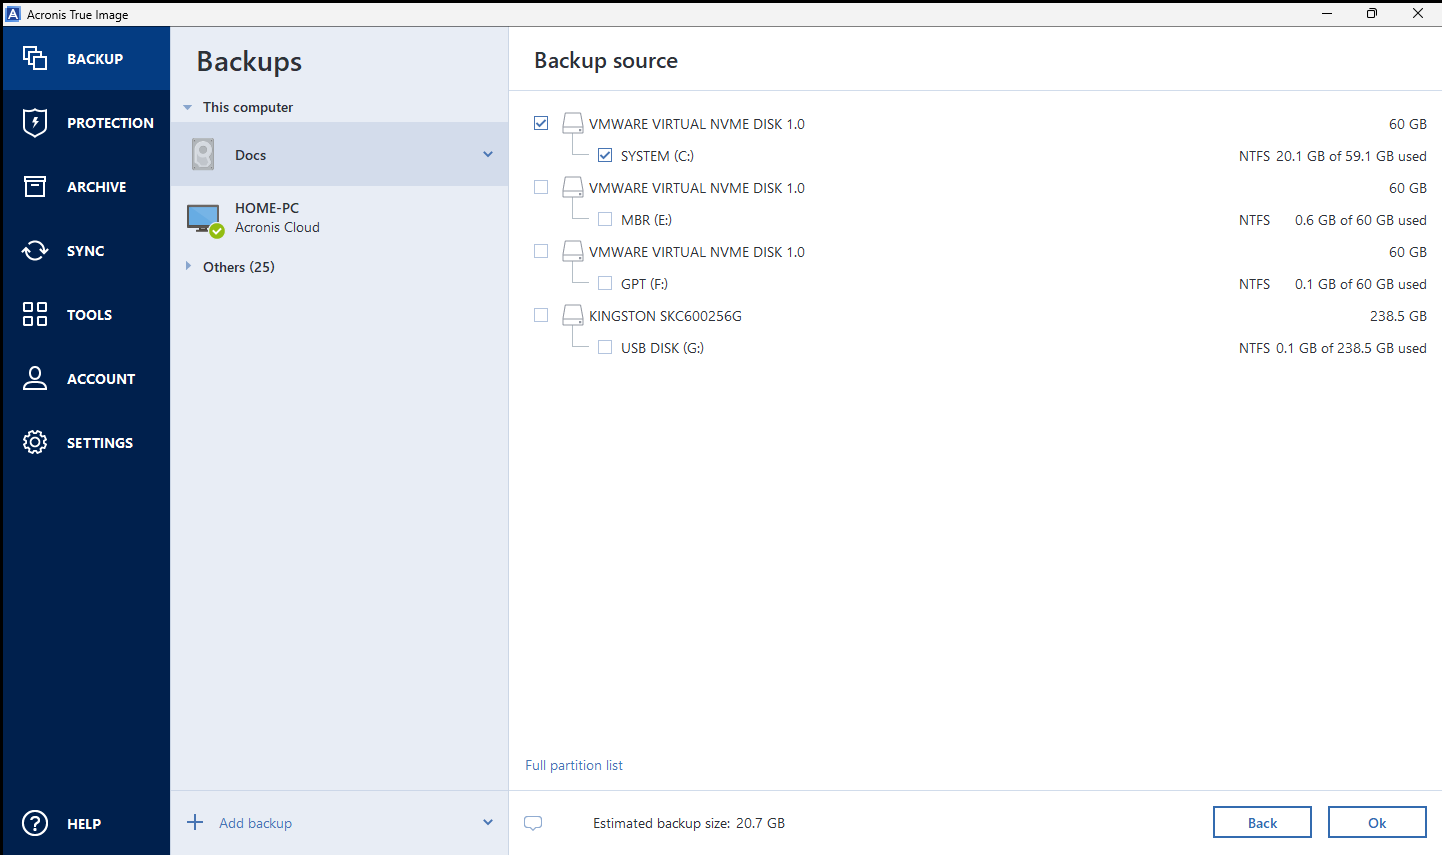Show the Full partition list
This screenshot has height=855, width=1442.
tap(573, 764)
